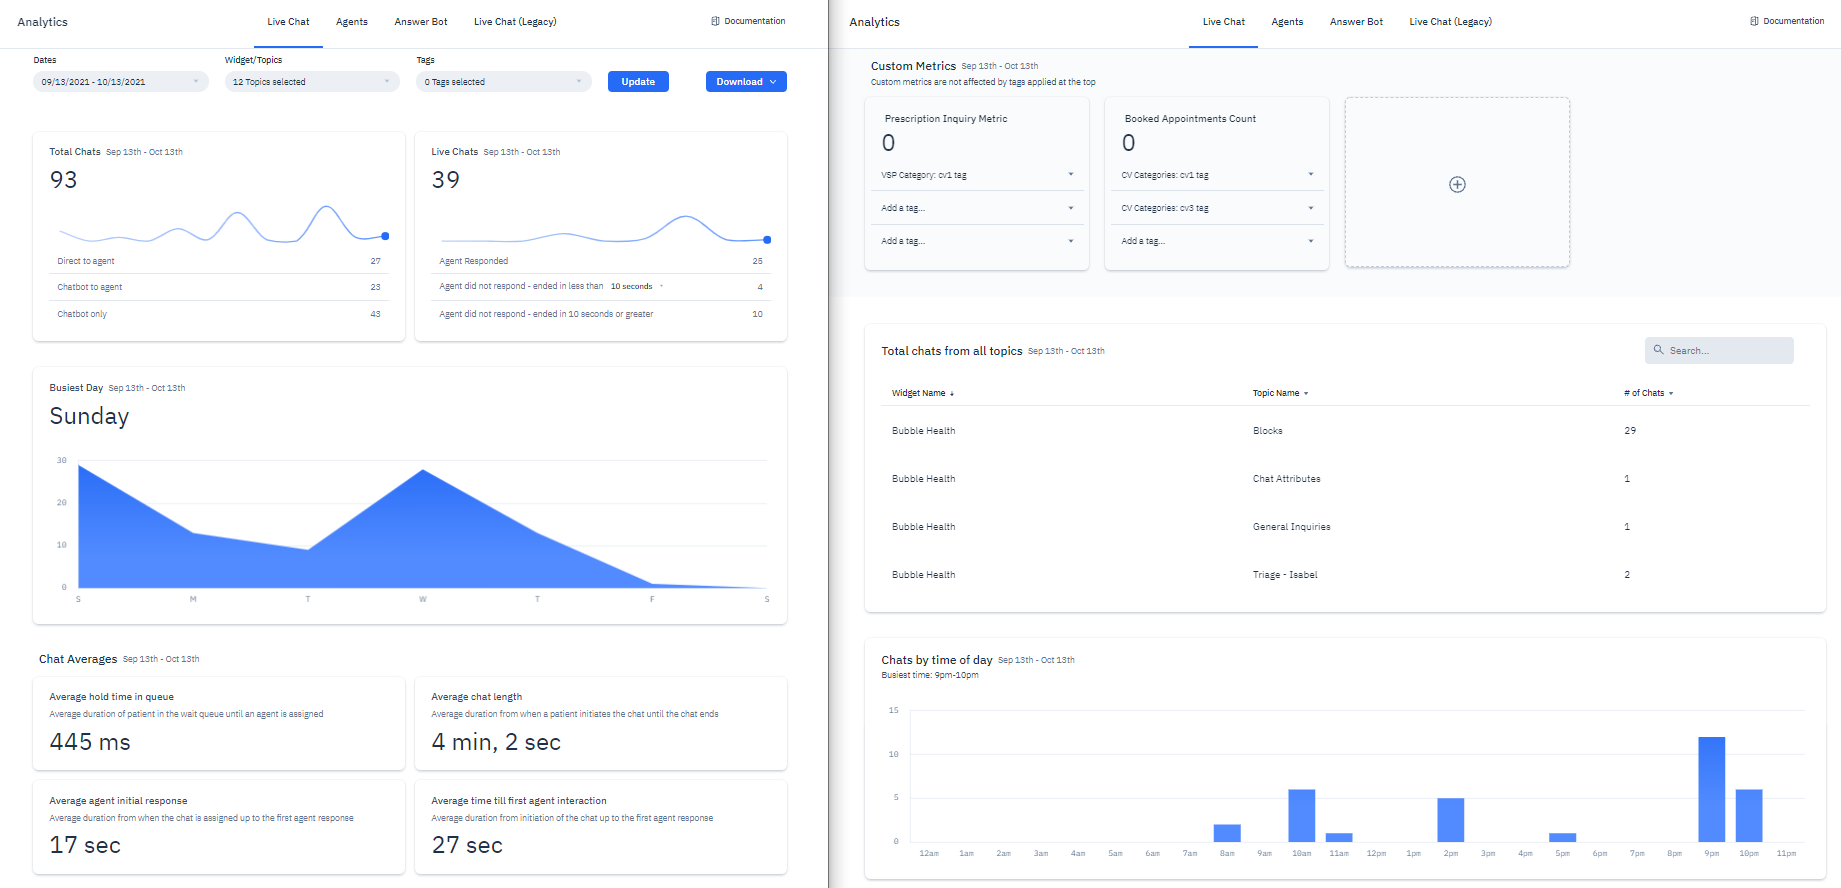Open CV Categories: cv3 tag dropdown
1841x888 pixels.
point(1217,208)
